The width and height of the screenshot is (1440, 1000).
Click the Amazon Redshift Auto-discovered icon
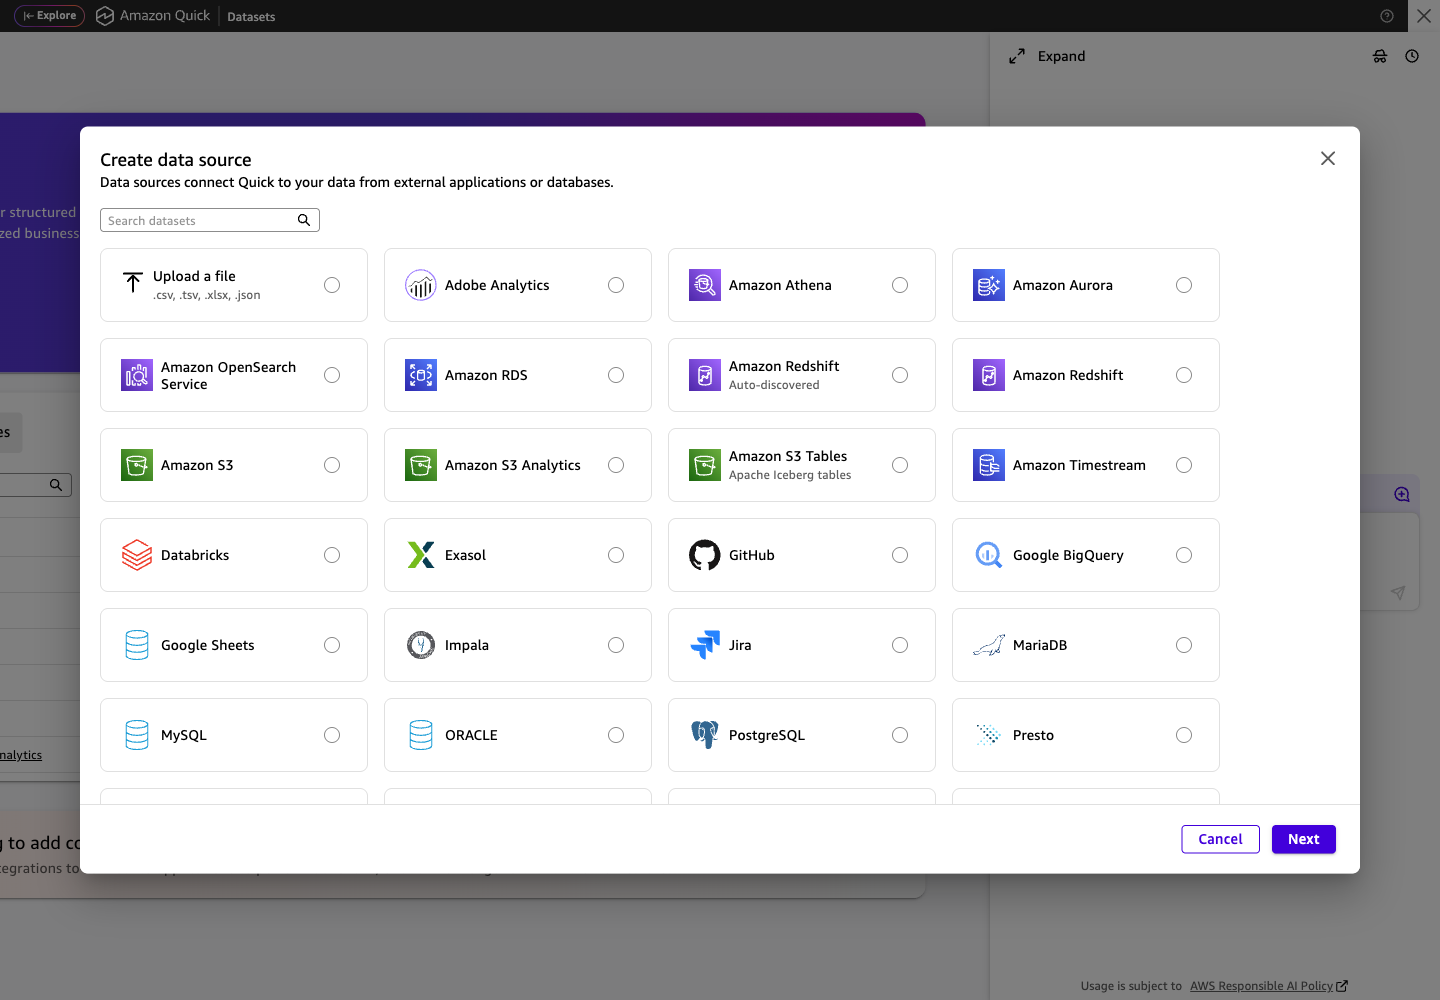(x=705, y=375)
